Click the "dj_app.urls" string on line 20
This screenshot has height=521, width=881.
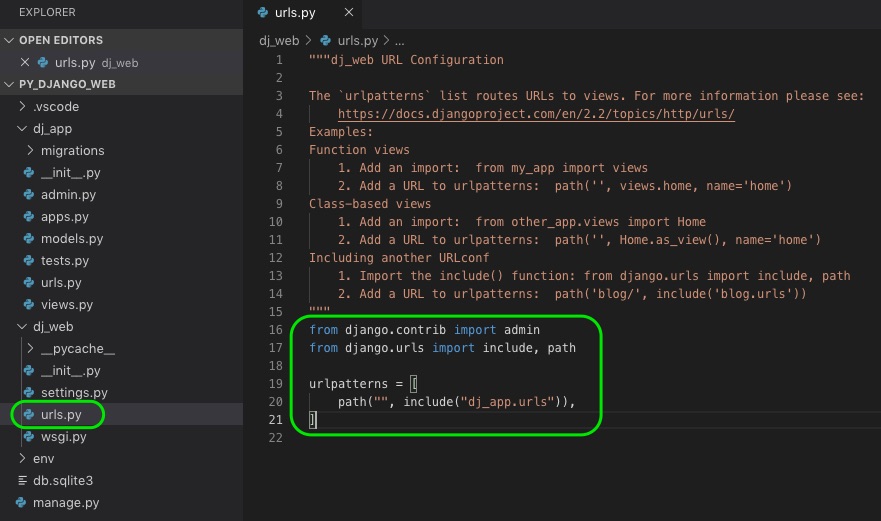point(507,402)
